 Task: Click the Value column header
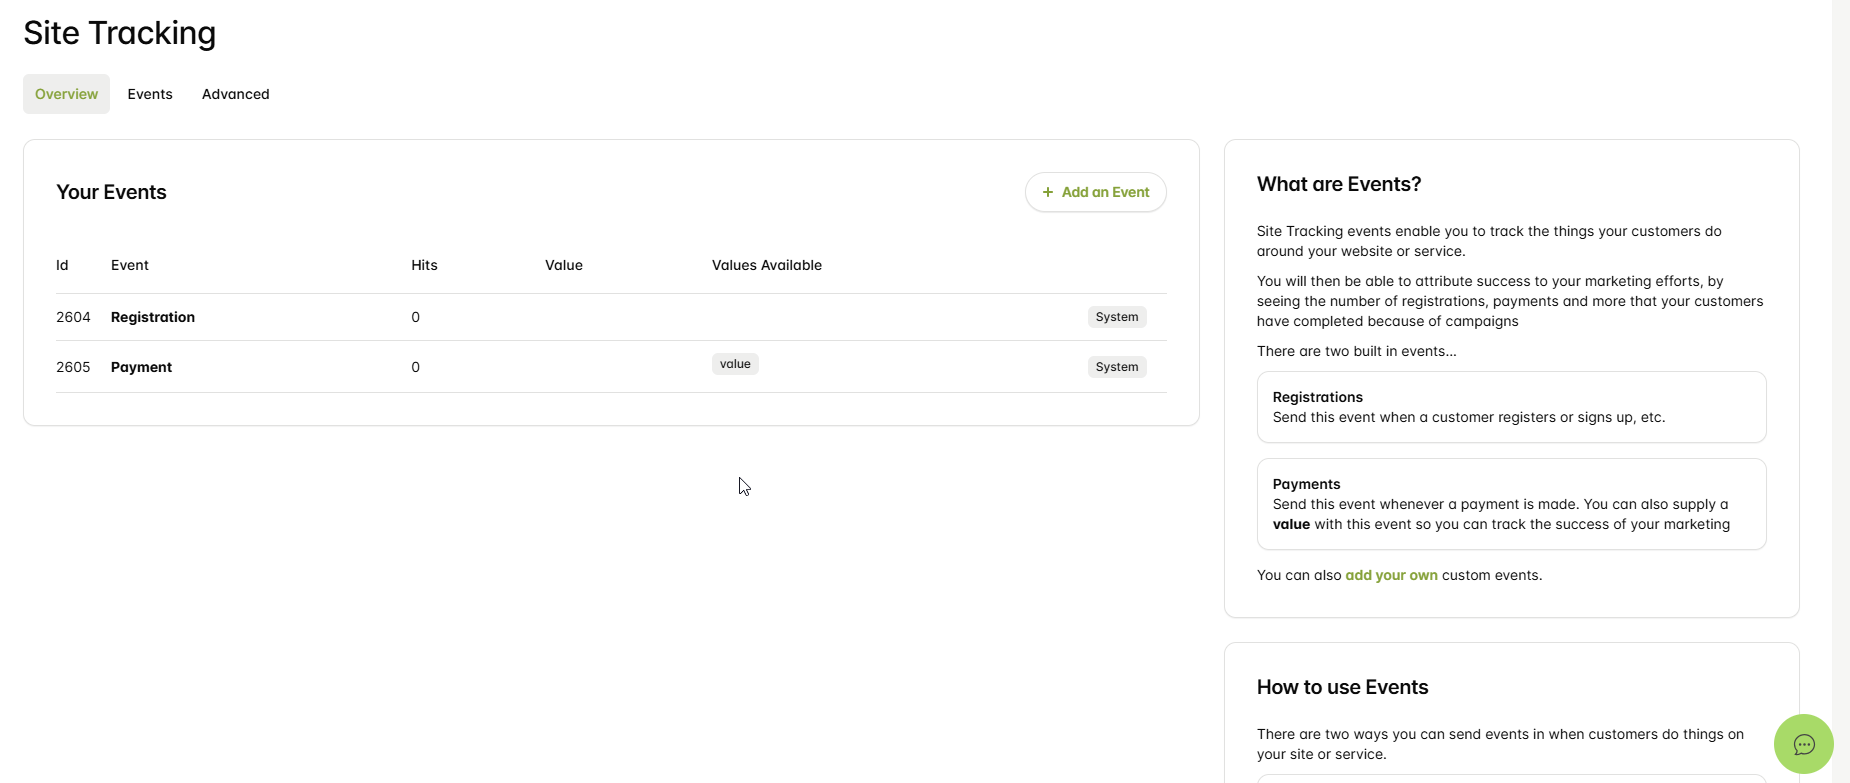tap(564, 265)
